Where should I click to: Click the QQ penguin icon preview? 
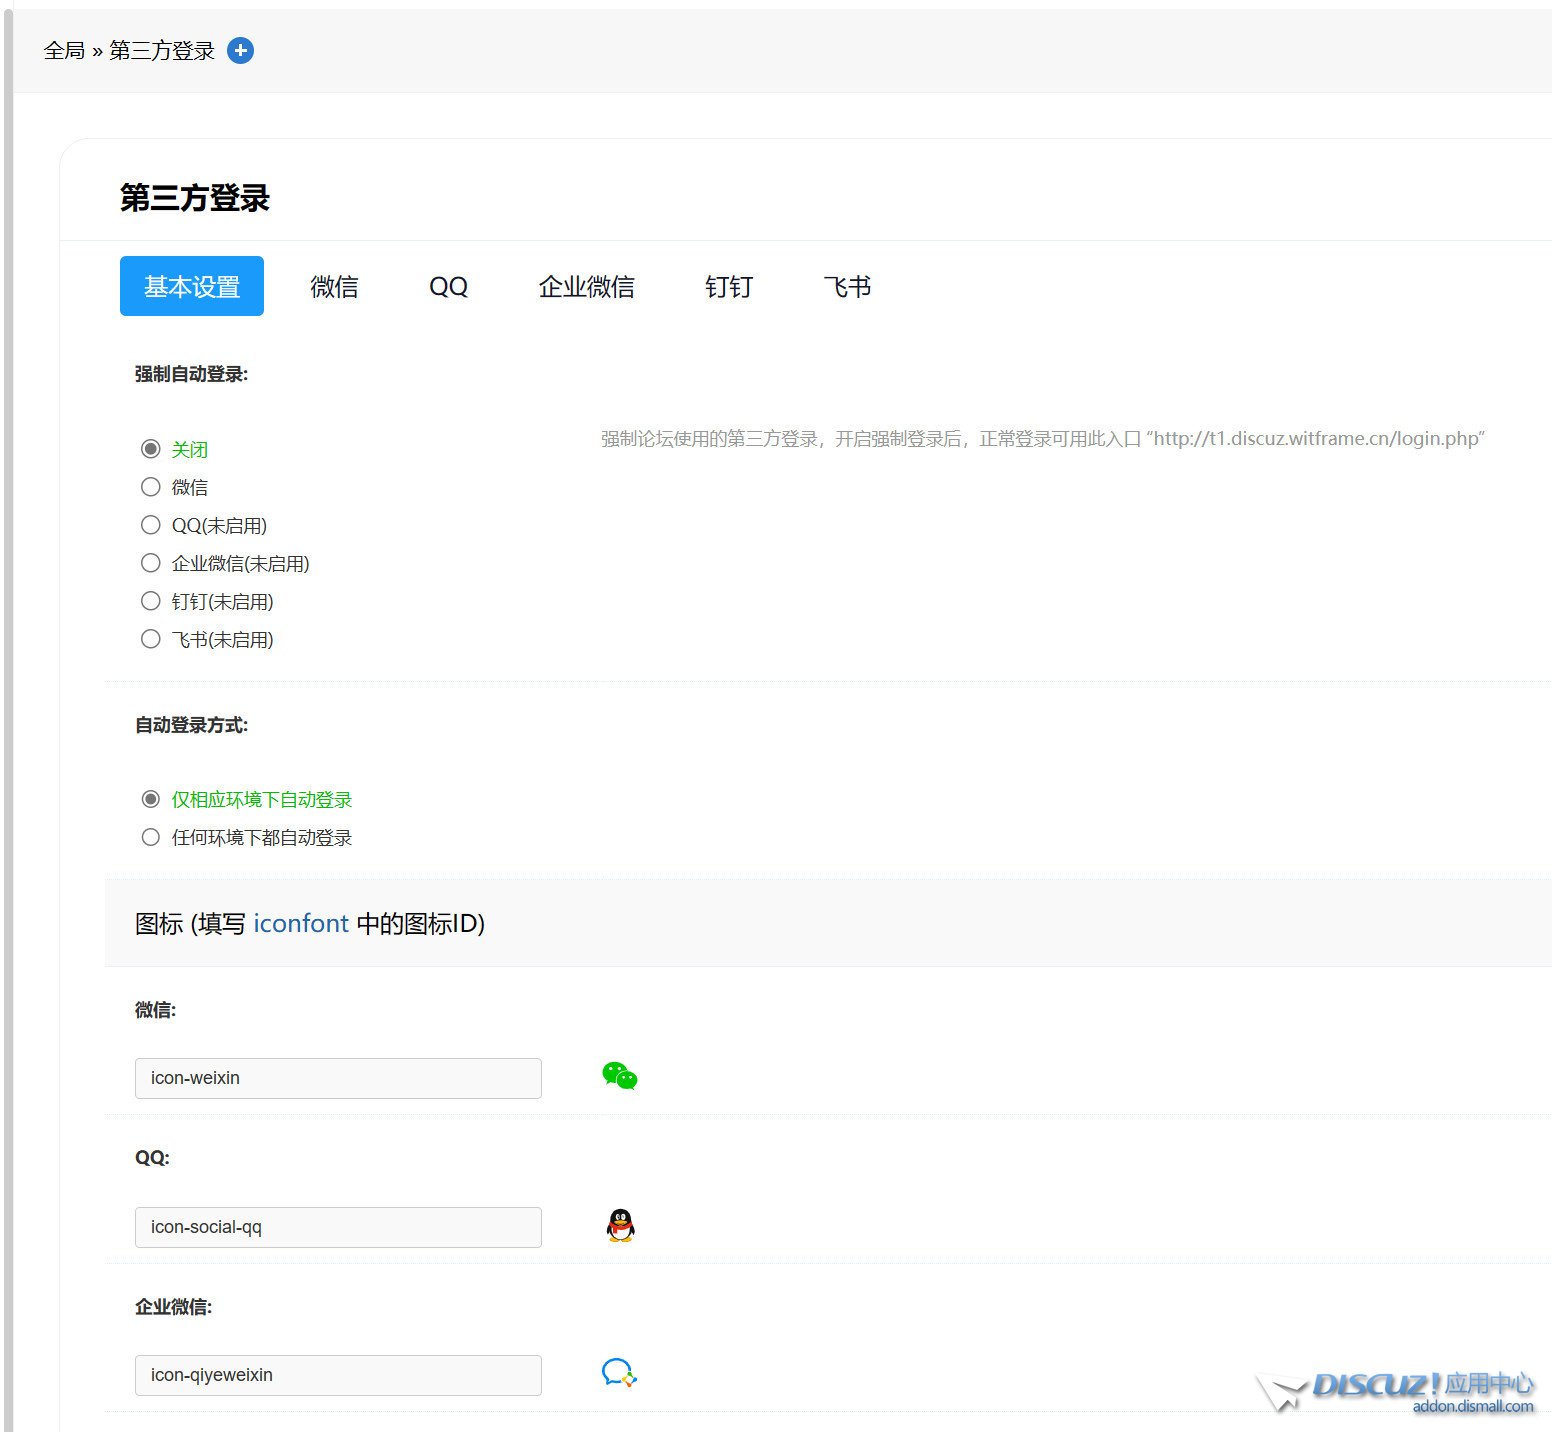click(x=620, y=1225)
